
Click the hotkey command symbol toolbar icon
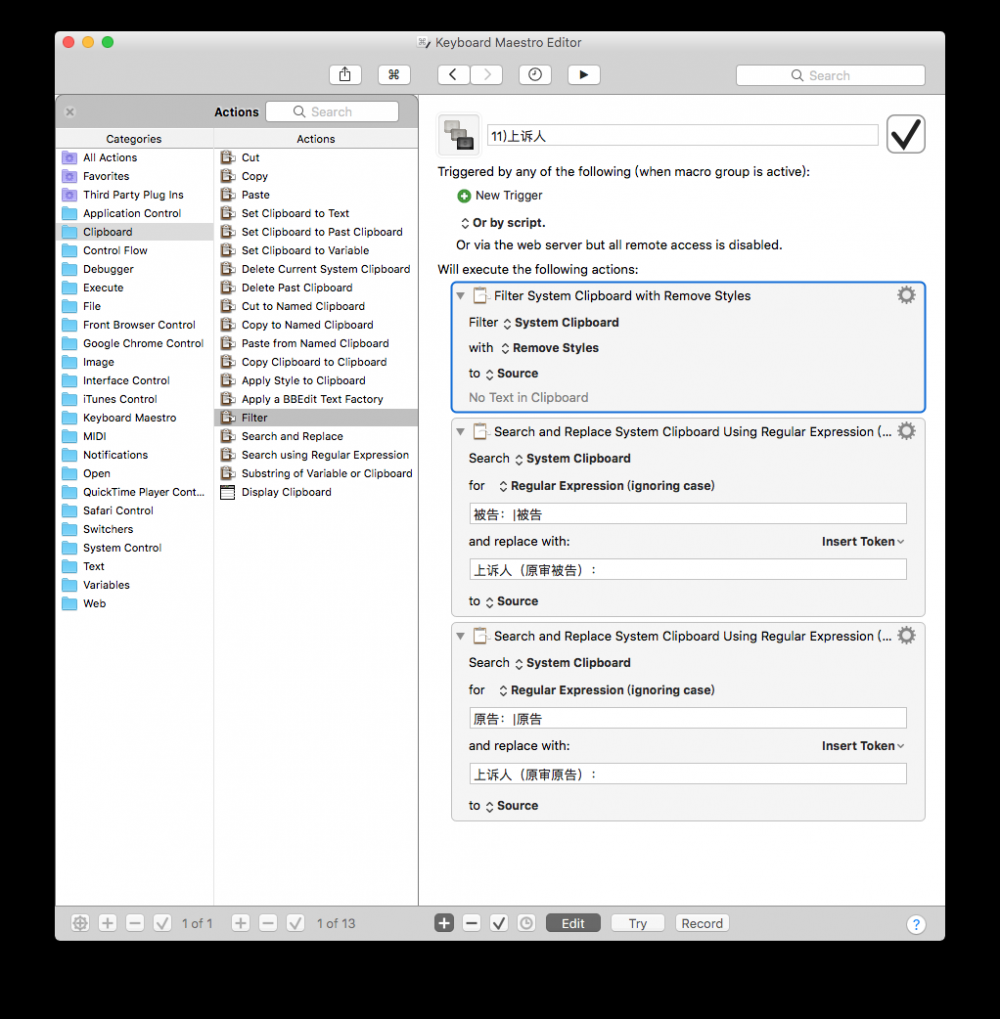(x=394, y=74)
